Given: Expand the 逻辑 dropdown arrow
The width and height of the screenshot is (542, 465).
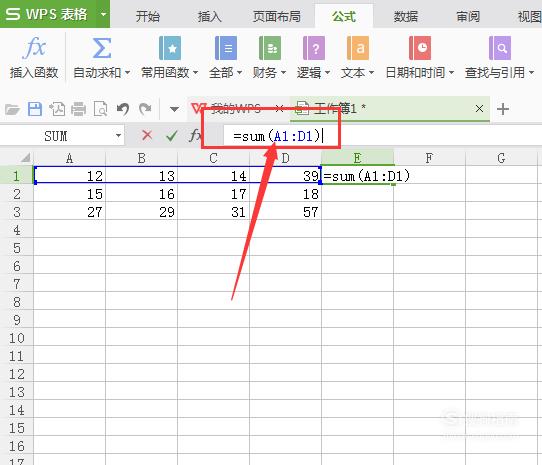Looking at the screenshot, I should coord(327,73).
